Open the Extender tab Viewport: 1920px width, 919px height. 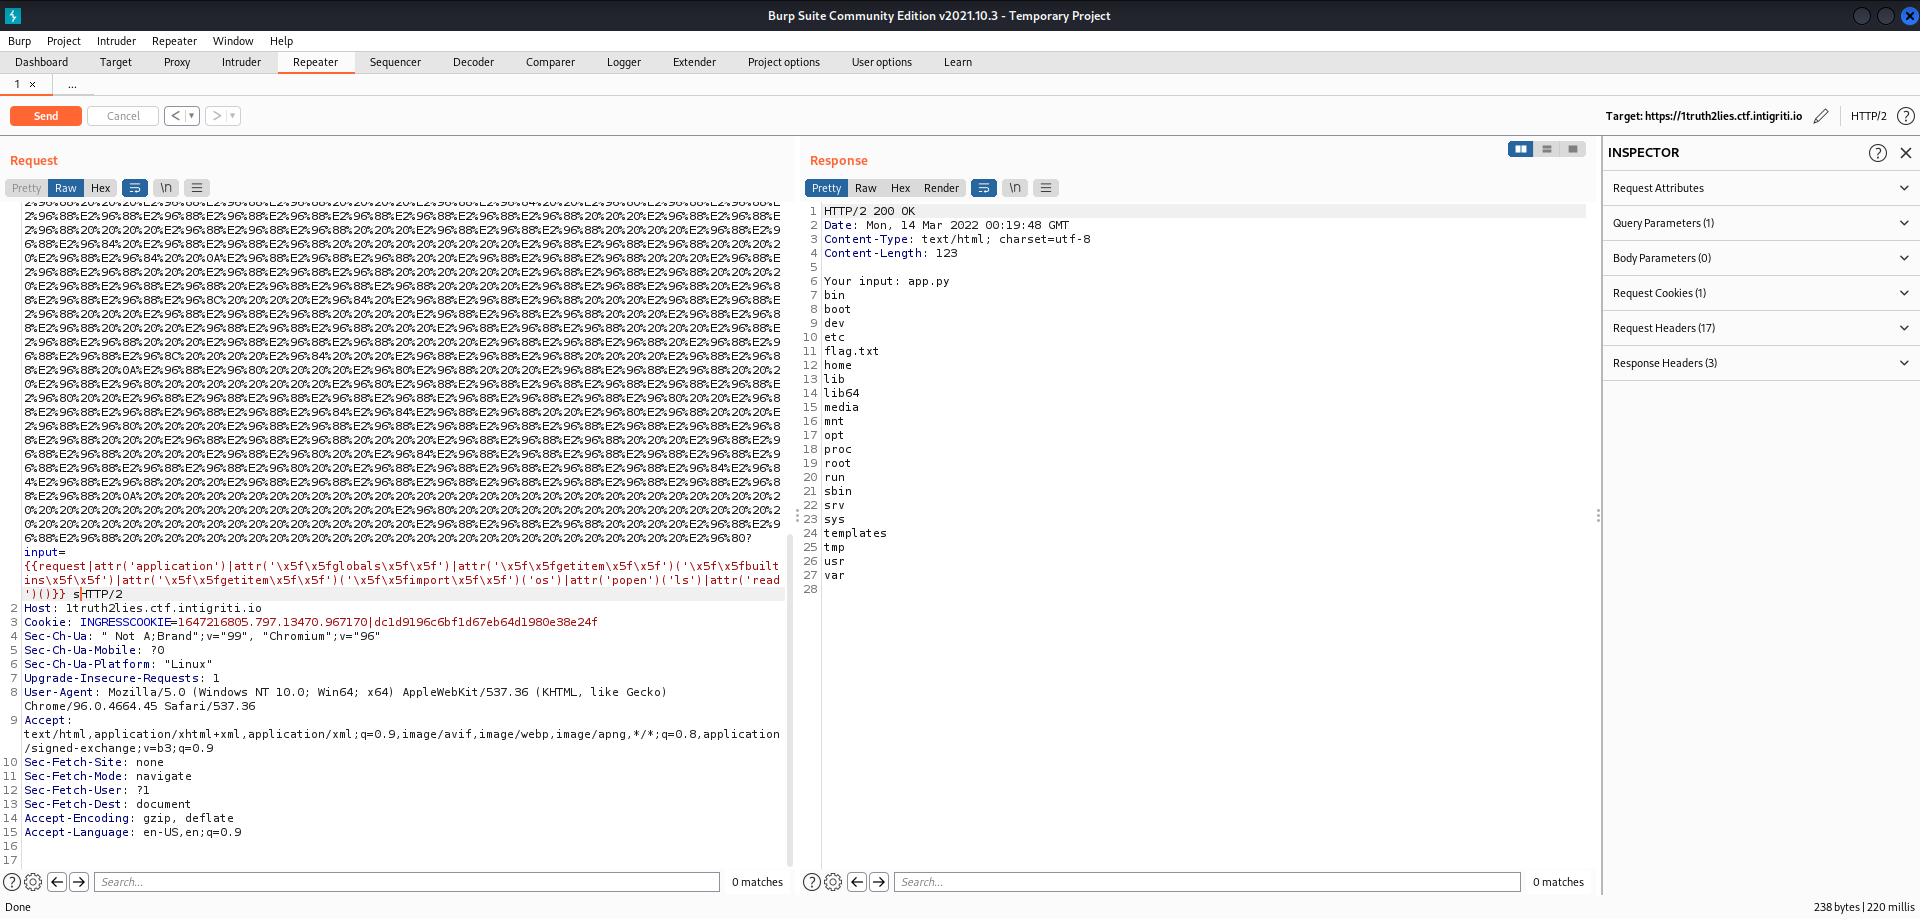(x=694, y=62)
